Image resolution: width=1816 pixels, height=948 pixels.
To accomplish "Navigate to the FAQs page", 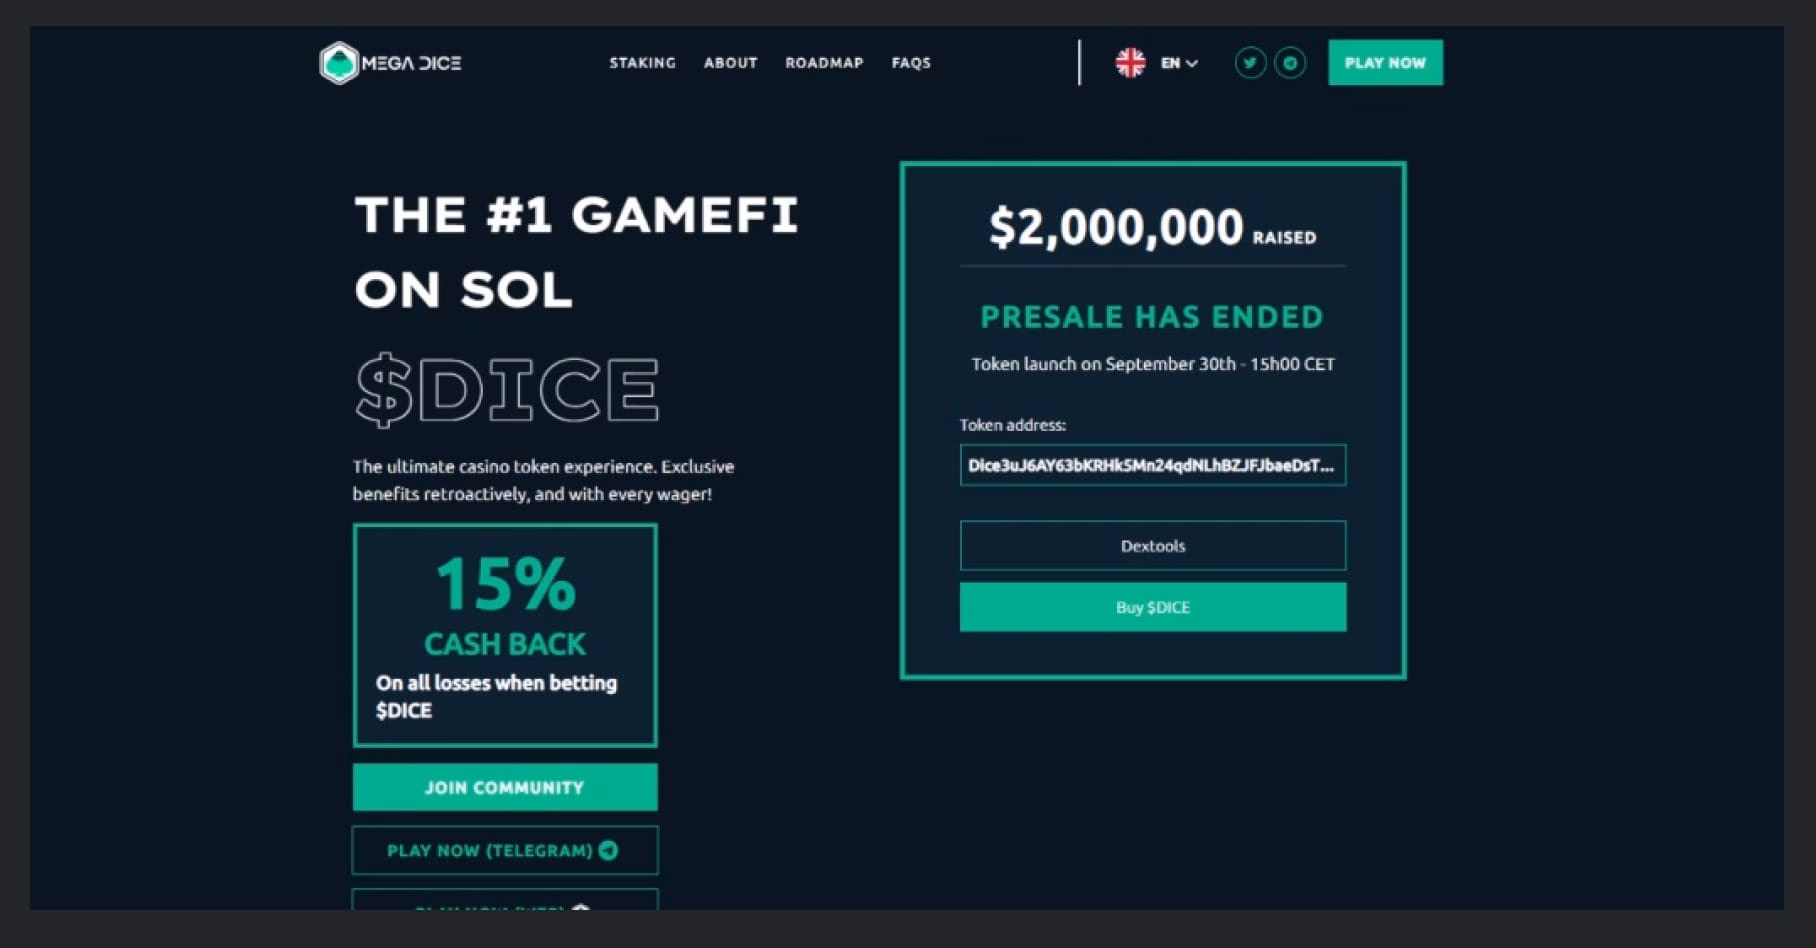I will 911,63.
